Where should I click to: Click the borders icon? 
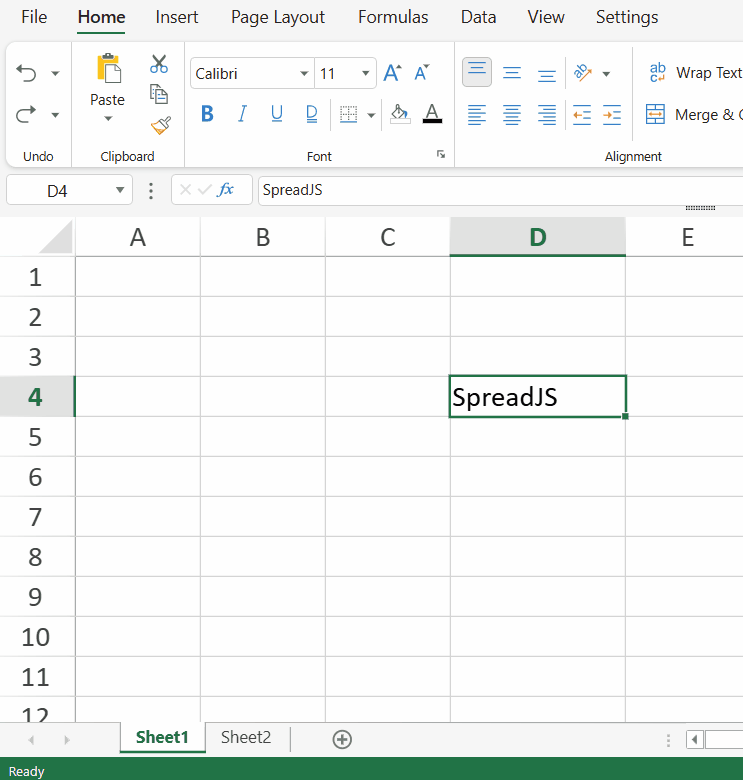(x=349, y=114)
